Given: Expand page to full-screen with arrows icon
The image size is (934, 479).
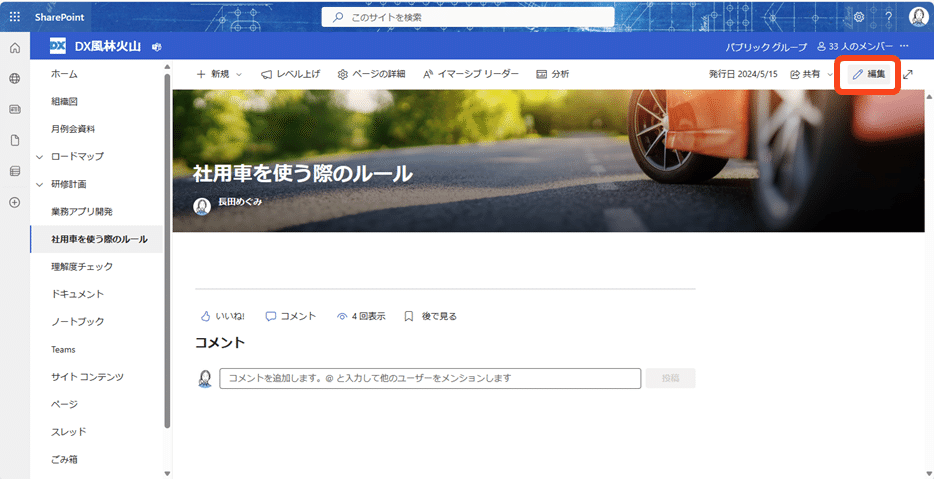Looking at the screenshot, I should point(908,74).
